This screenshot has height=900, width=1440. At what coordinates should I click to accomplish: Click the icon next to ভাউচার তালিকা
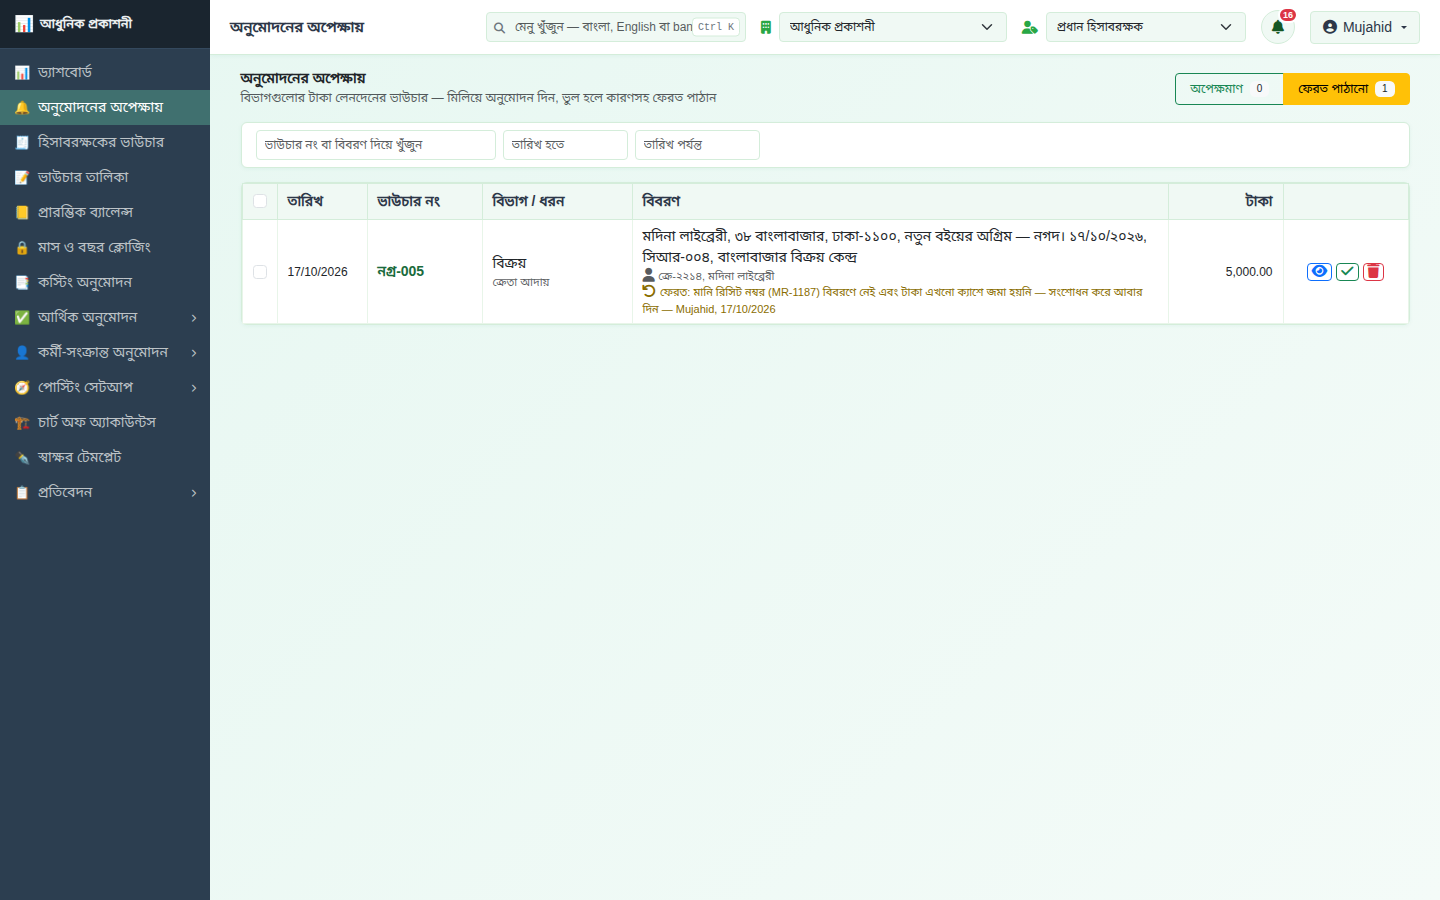pyautogui.click(x=22, y=177)
